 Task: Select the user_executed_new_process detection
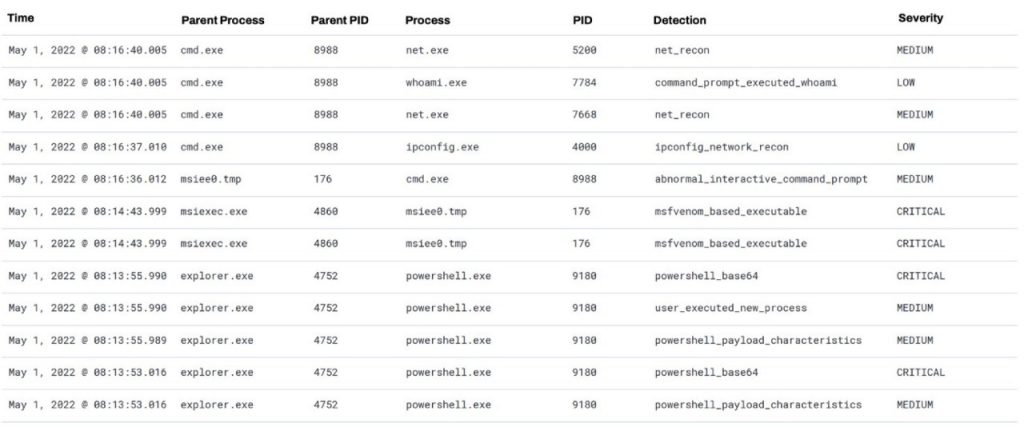click(730, 308)
